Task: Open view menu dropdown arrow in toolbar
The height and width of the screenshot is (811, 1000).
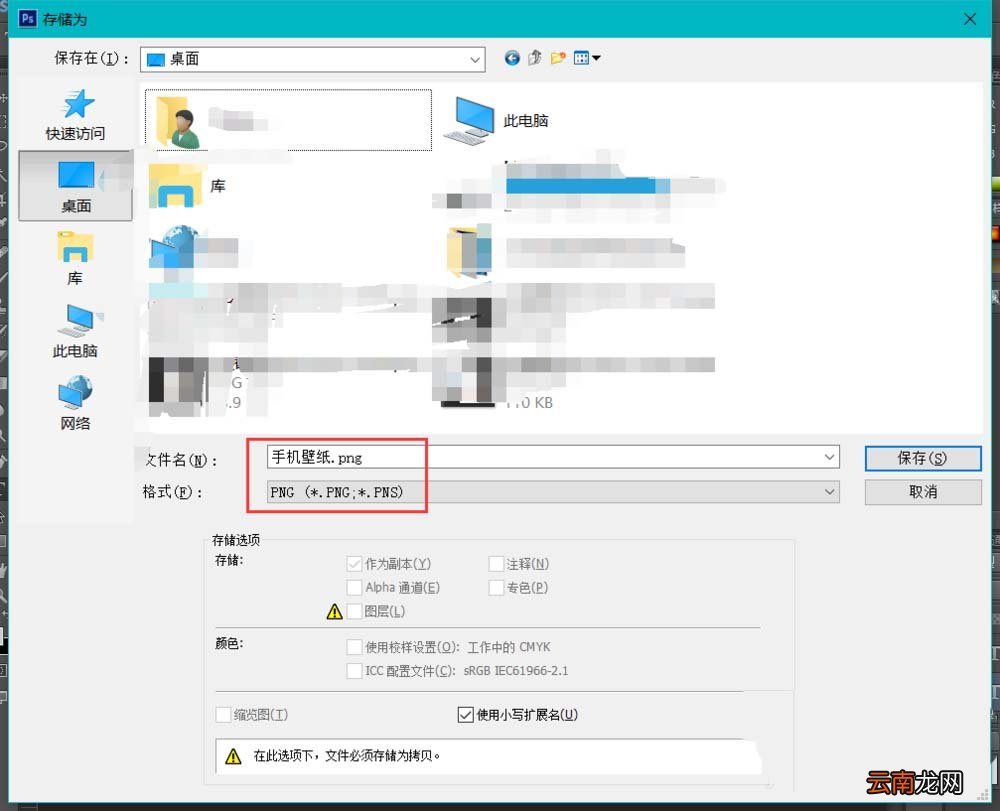Action: point(596,58)
